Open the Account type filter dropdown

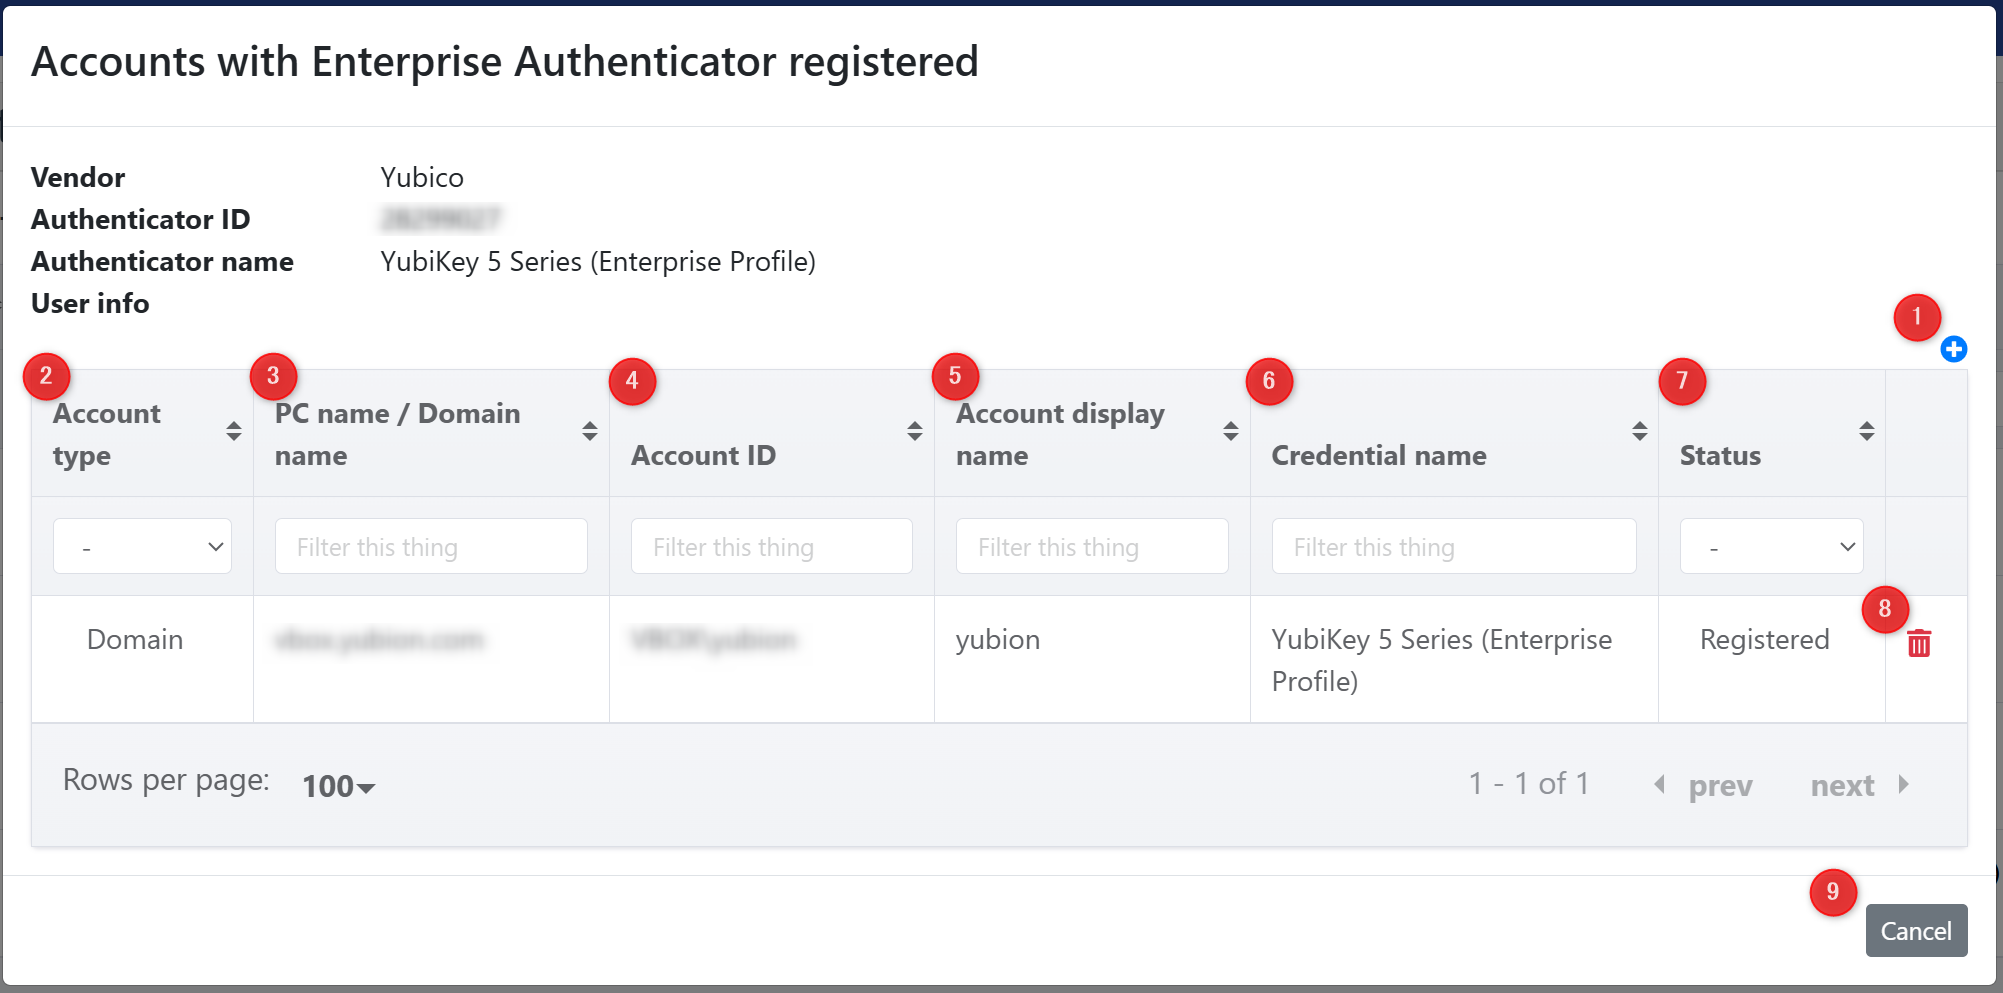point(142,546)
